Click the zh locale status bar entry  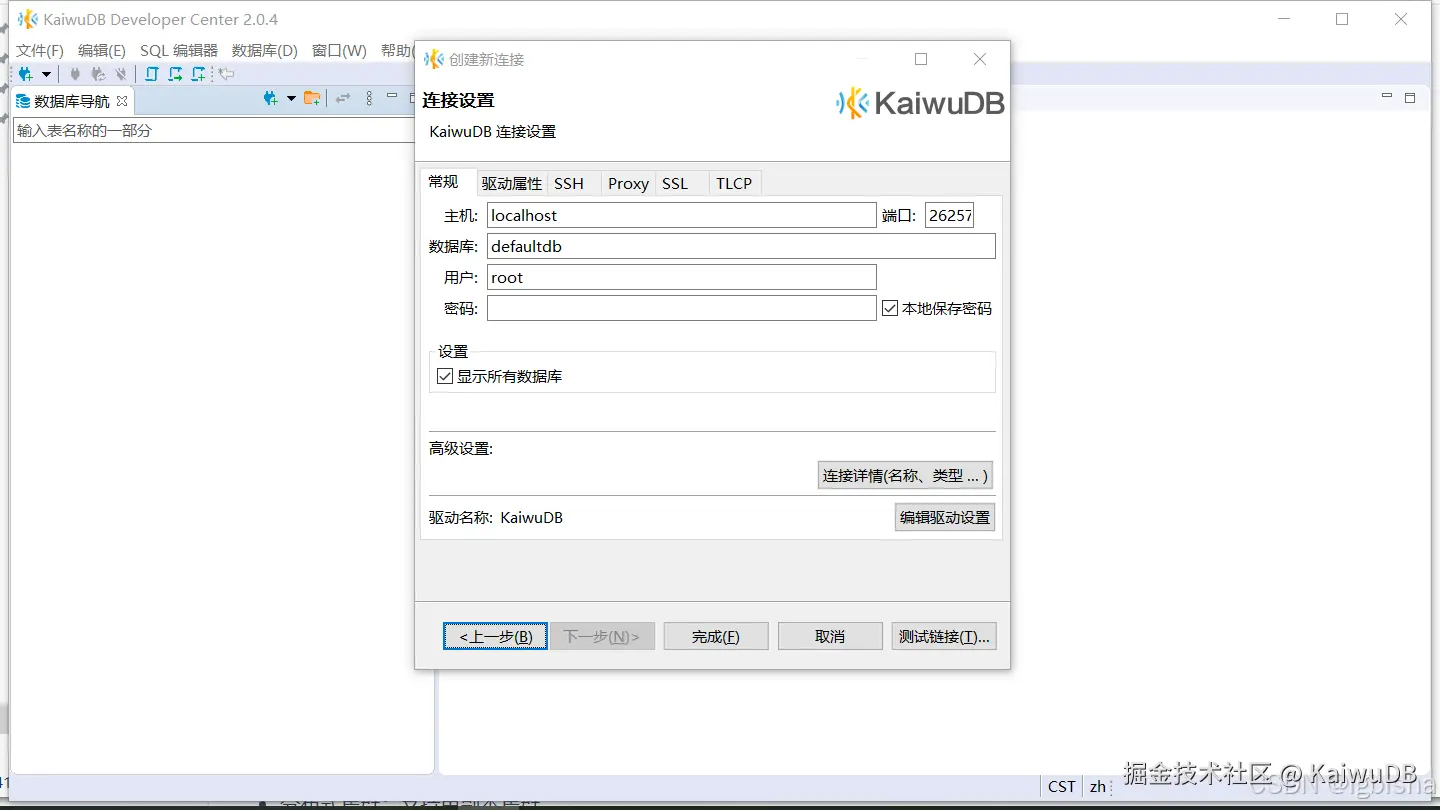[1098, 787]
